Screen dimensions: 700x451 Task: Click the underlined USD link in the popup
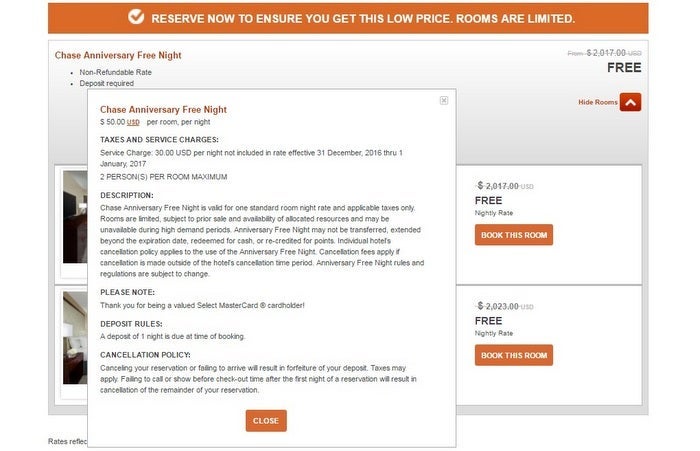[x=133, y=121]
